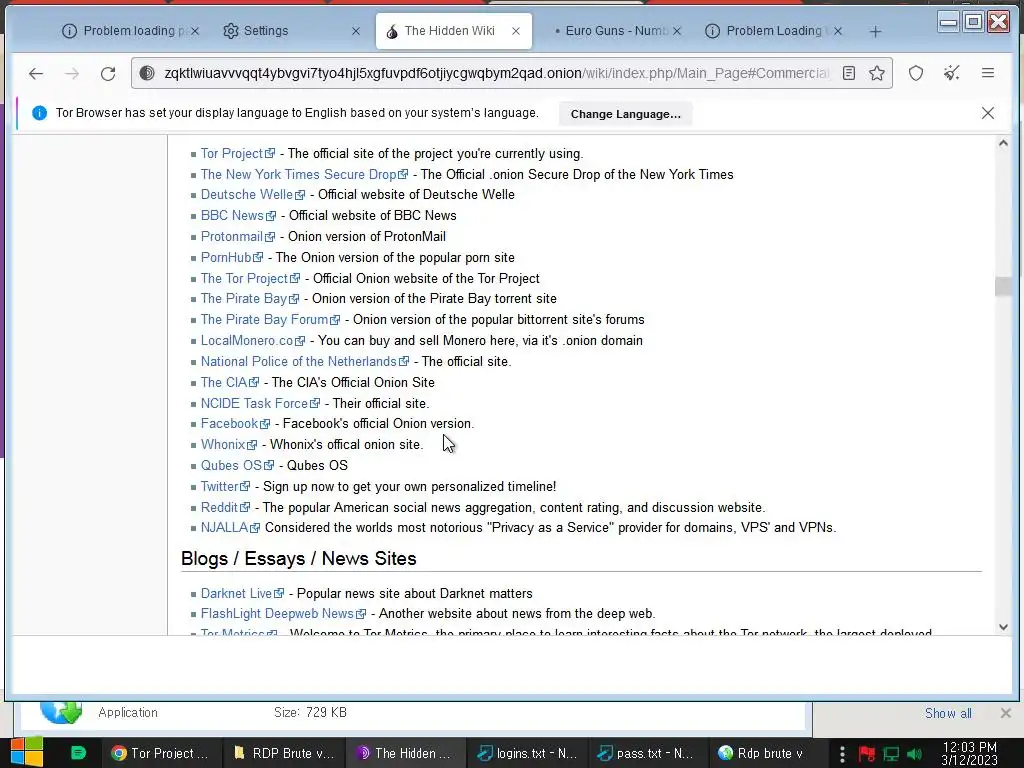
Task: Open The Pirate Bay link
Action: point(249,298)
